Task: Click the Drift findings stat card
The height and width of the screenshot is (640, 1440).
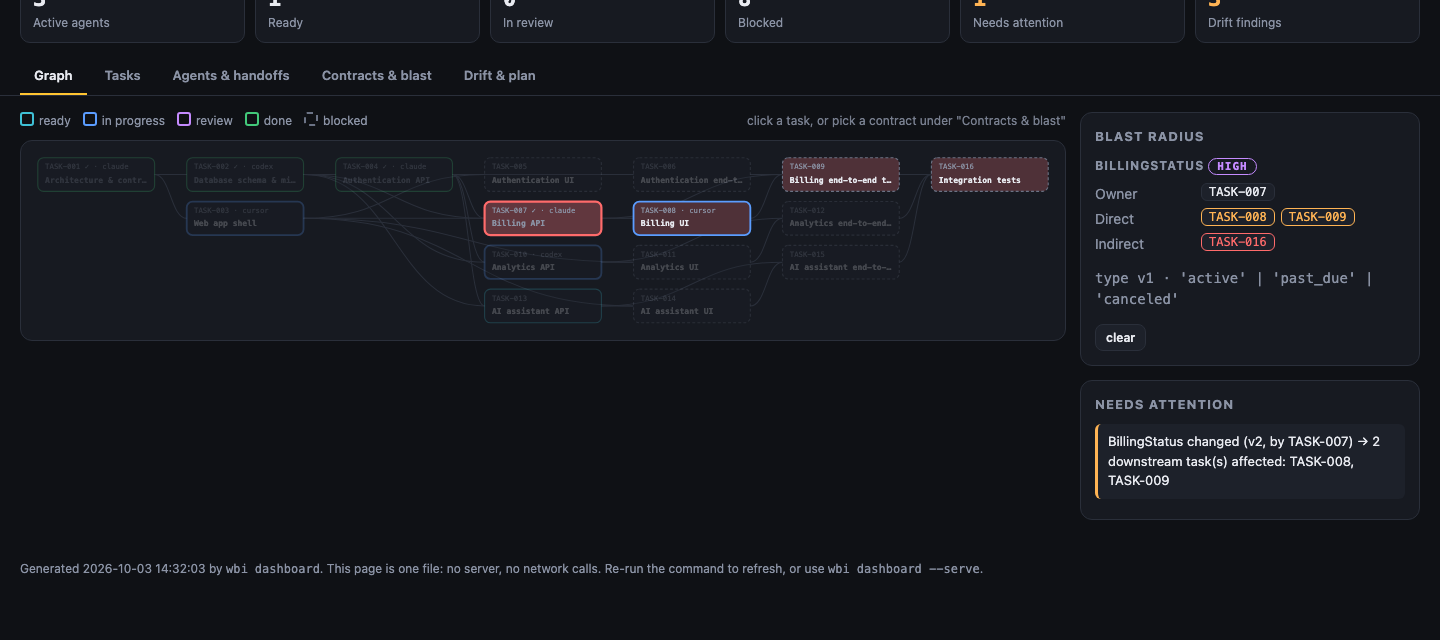Action: click(x=1307, y=21)
